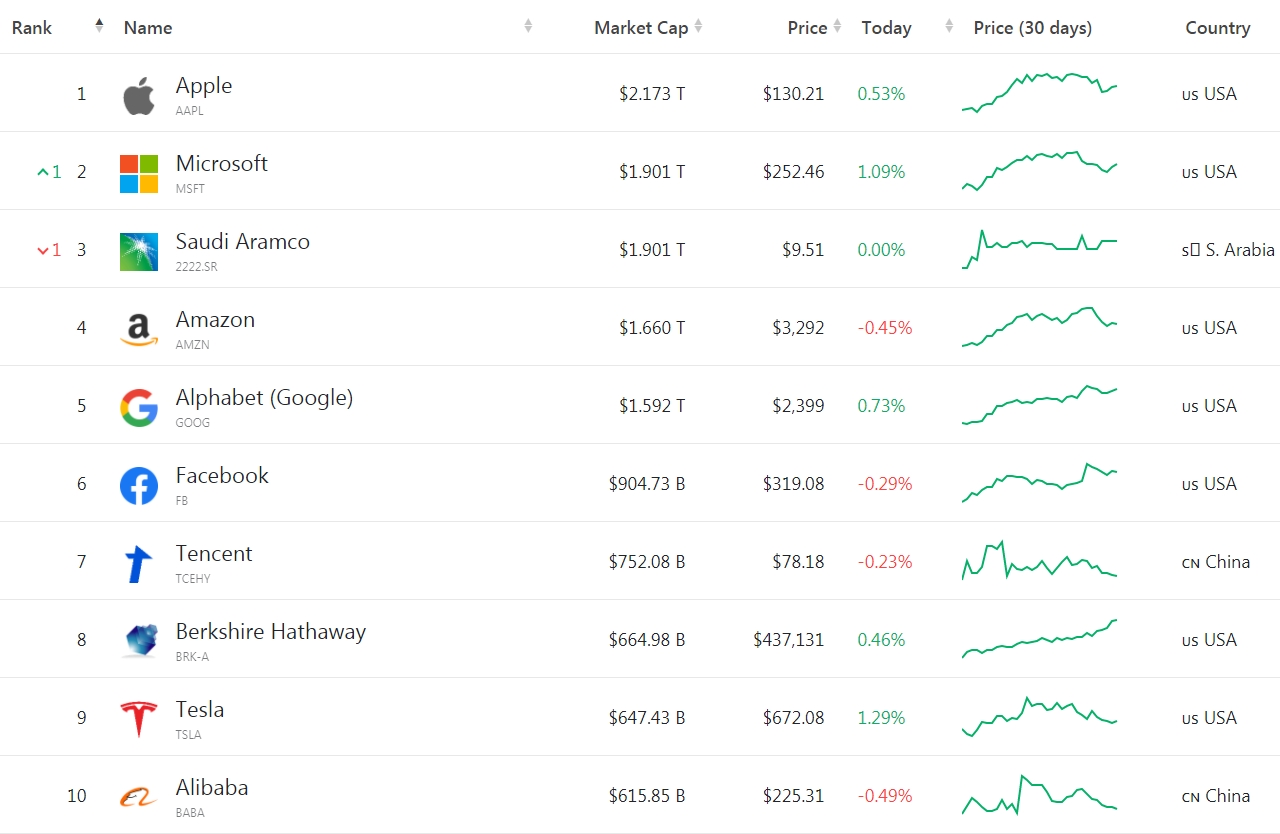This screenshot has width=1280, height=834.
Task: Click Saudi Aramco's red rank-down arrow
Action: 43,250
